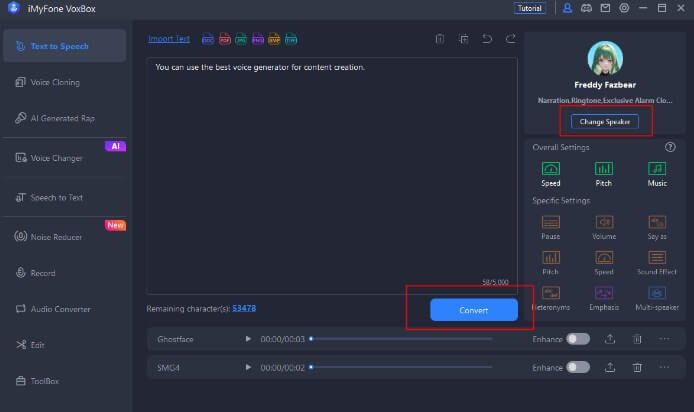Import a DOC file via blue icon

[208, 39]
